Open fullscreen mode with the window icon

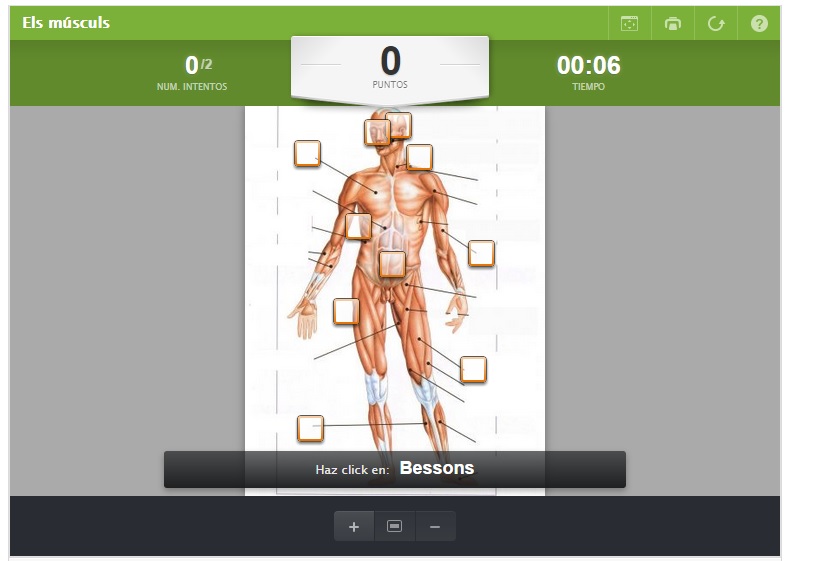click(x=629, y=24)
